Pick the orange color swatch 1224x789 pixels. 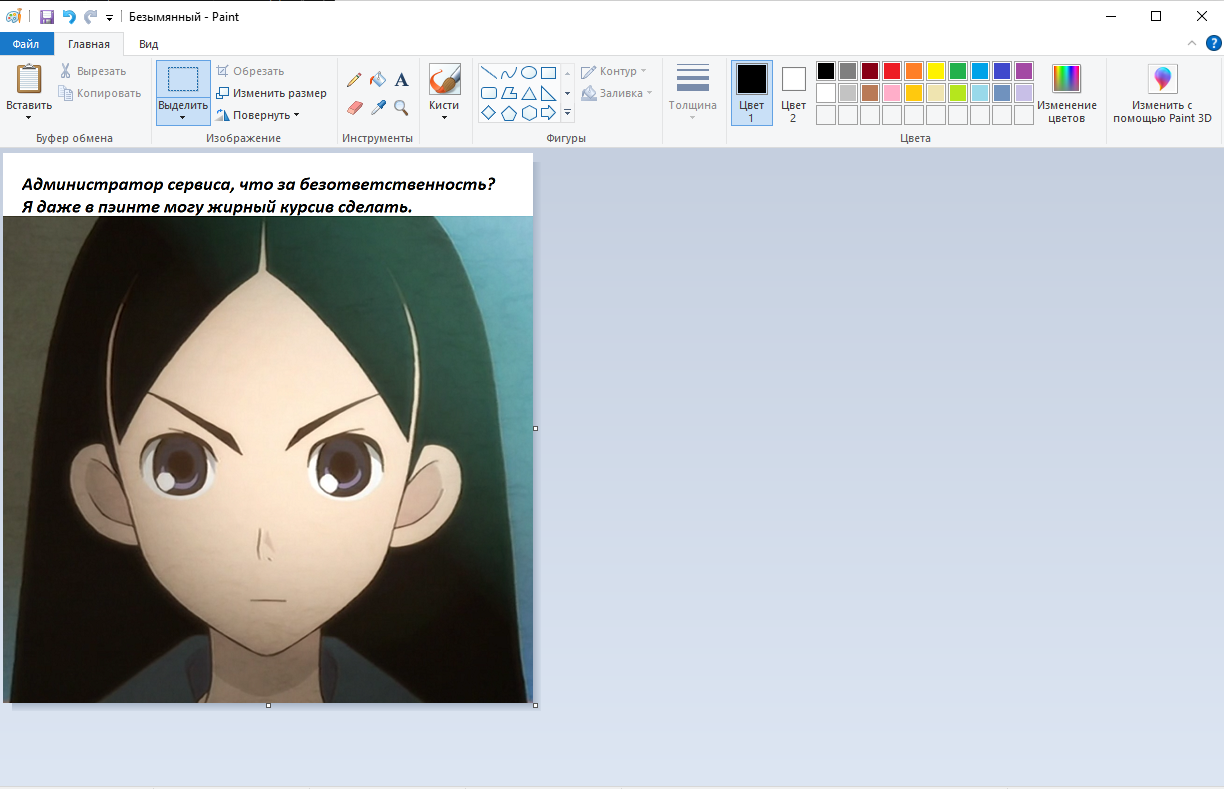(x=914, y=71)
